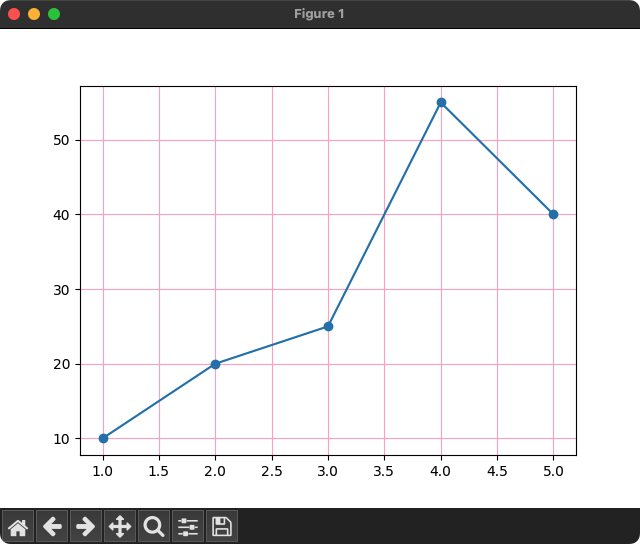Activate the Pan axes tool

tap(120, 526)
